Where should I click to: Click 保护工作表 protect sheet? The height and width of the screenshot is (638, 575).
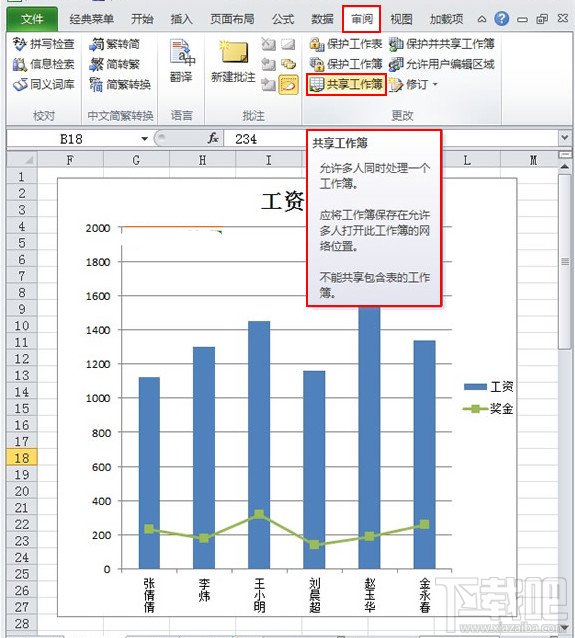[346, 44]
